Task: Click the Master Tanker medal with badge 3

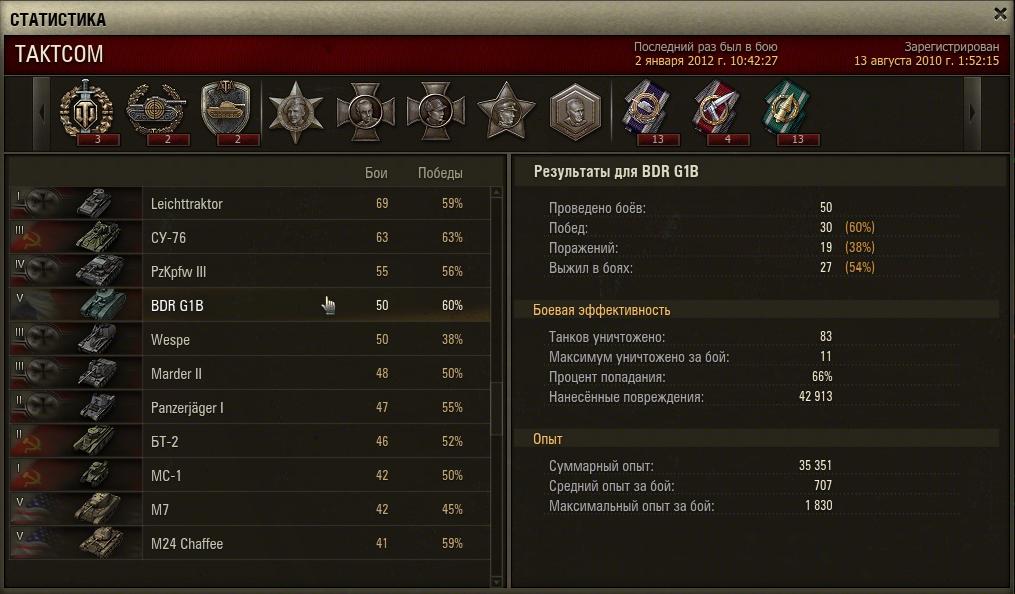Action: click(87, 111)
